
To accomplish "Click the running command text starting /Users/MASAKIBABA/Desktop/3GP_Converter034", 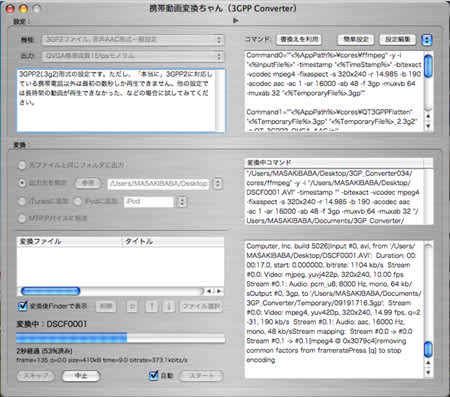I will point(334,197).
